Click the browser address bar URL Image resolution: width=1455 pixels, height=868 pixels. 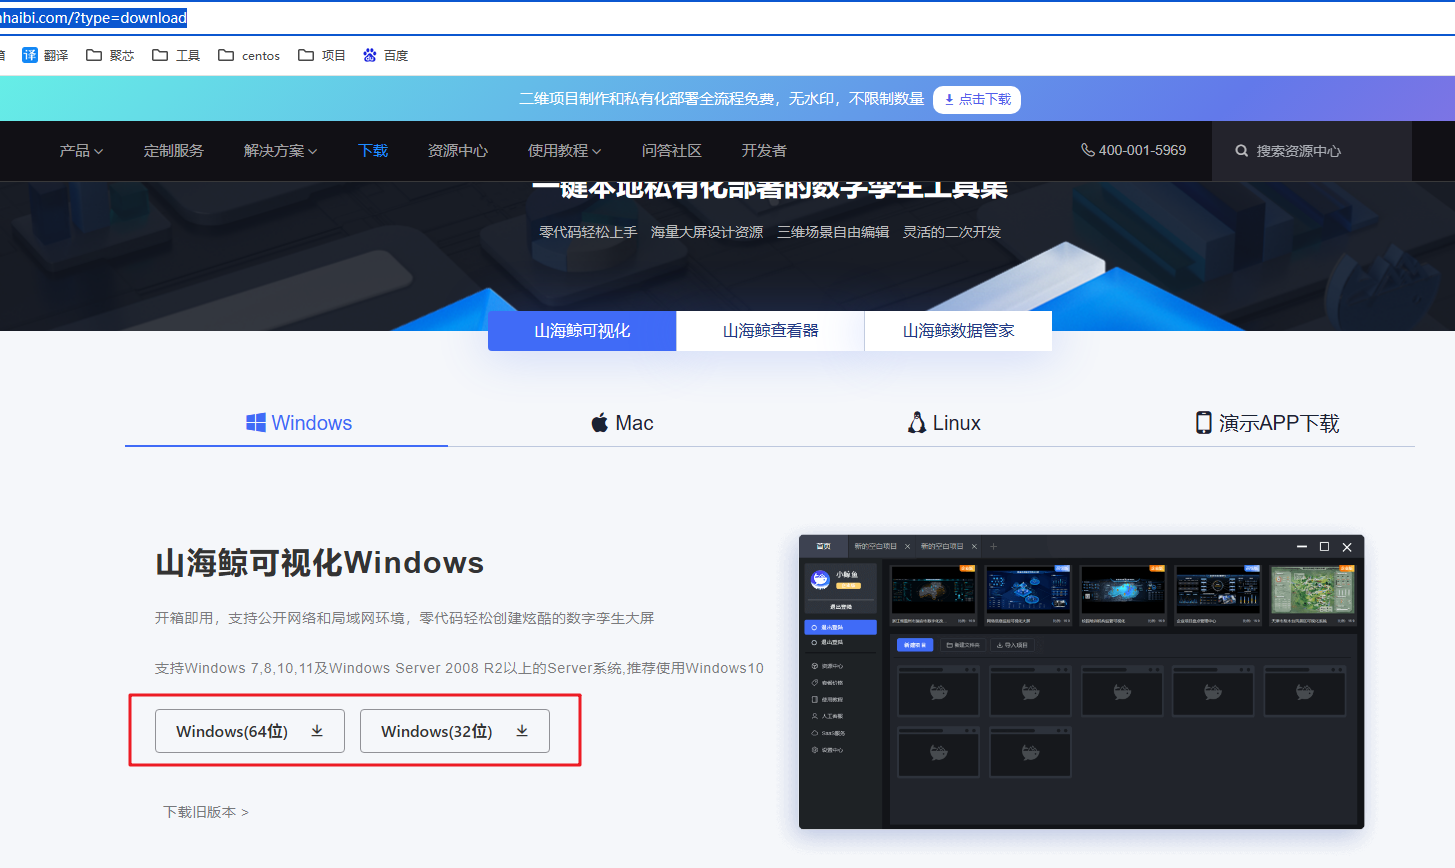(93, 18)
